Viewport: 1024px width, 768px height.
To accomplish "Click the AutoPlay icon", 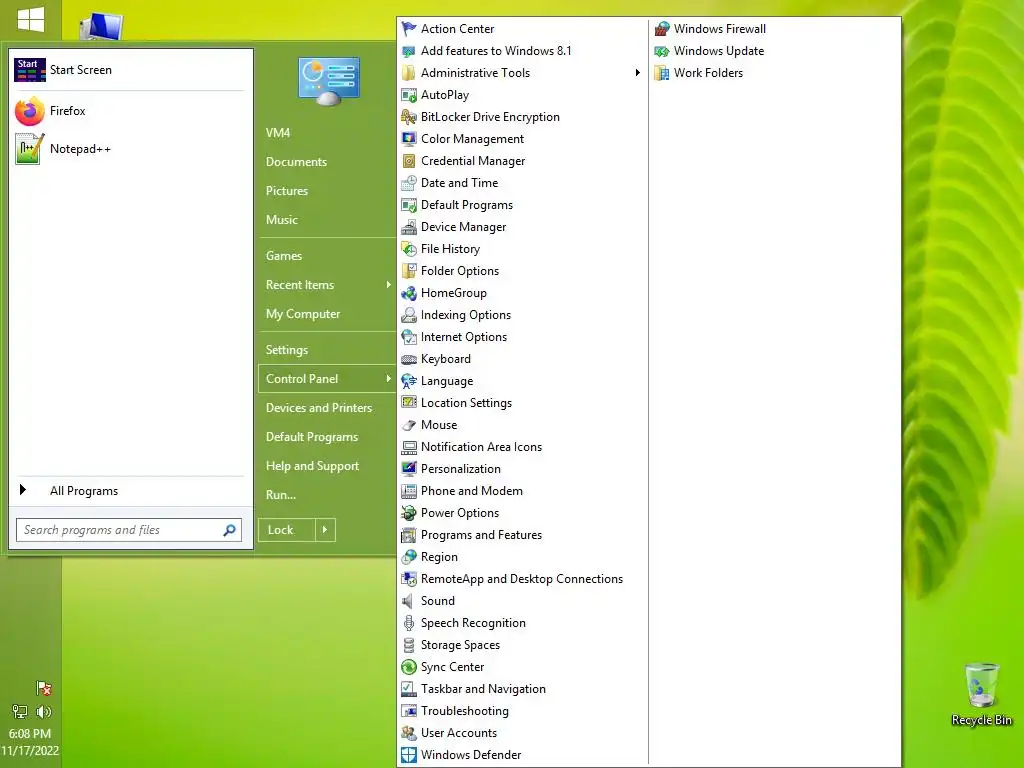I will 409,95.
